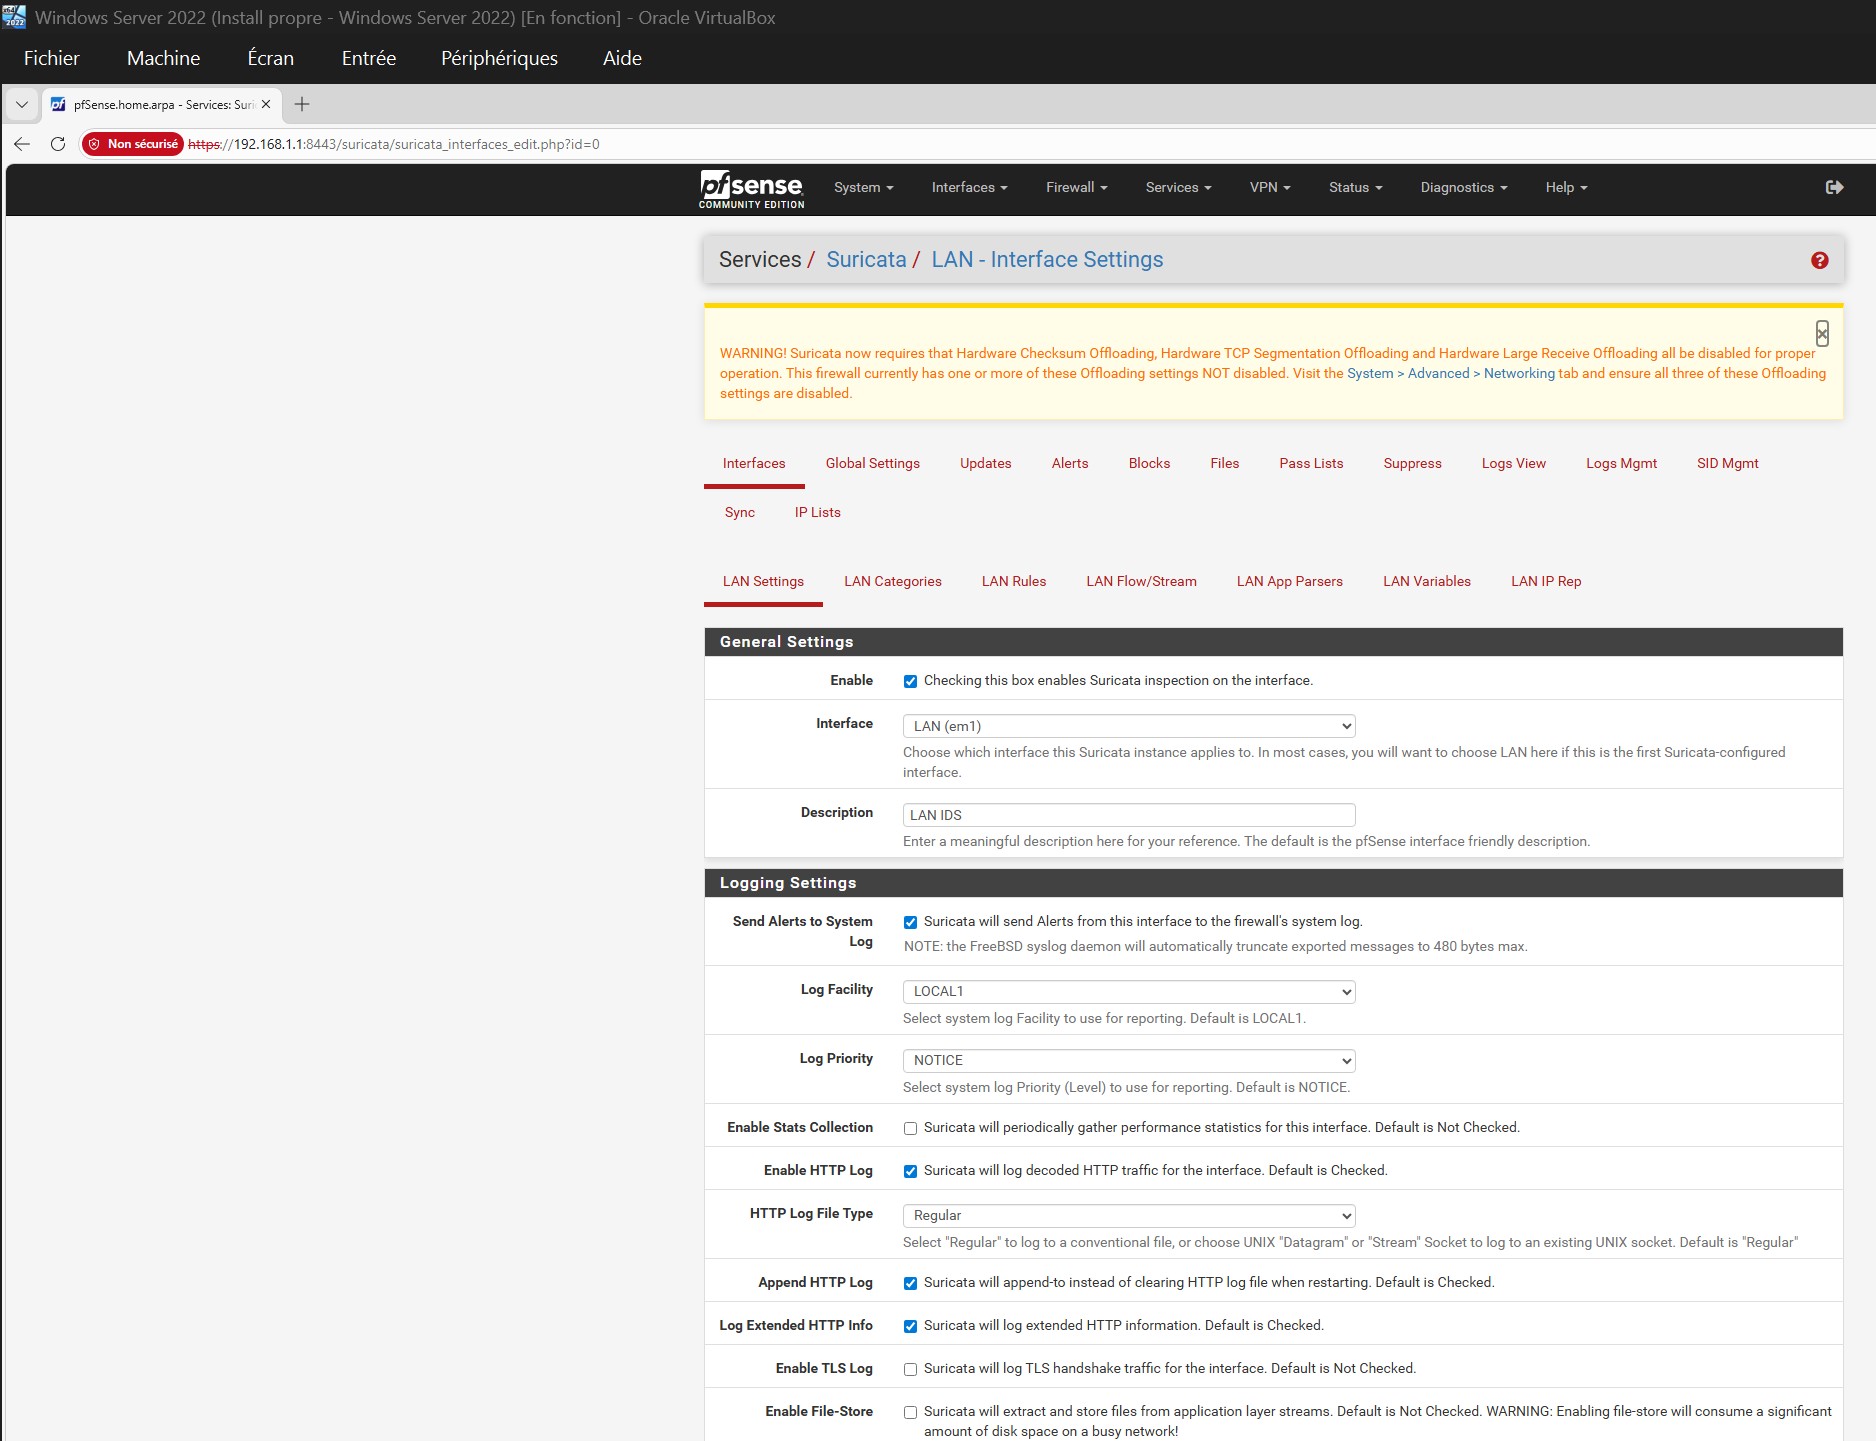Expand the Services navbar menu
The height and width of the screenshot is (1441, 1876).
(x=1178, y=187)
